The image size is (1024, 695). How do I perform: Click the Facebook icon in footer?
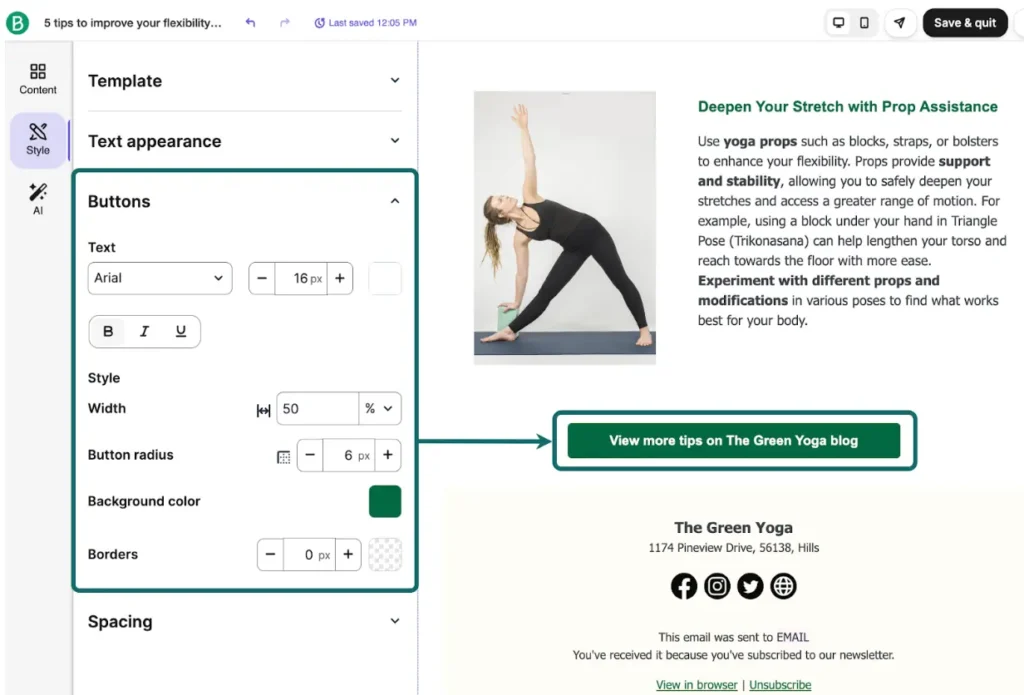tap(684, 586)
